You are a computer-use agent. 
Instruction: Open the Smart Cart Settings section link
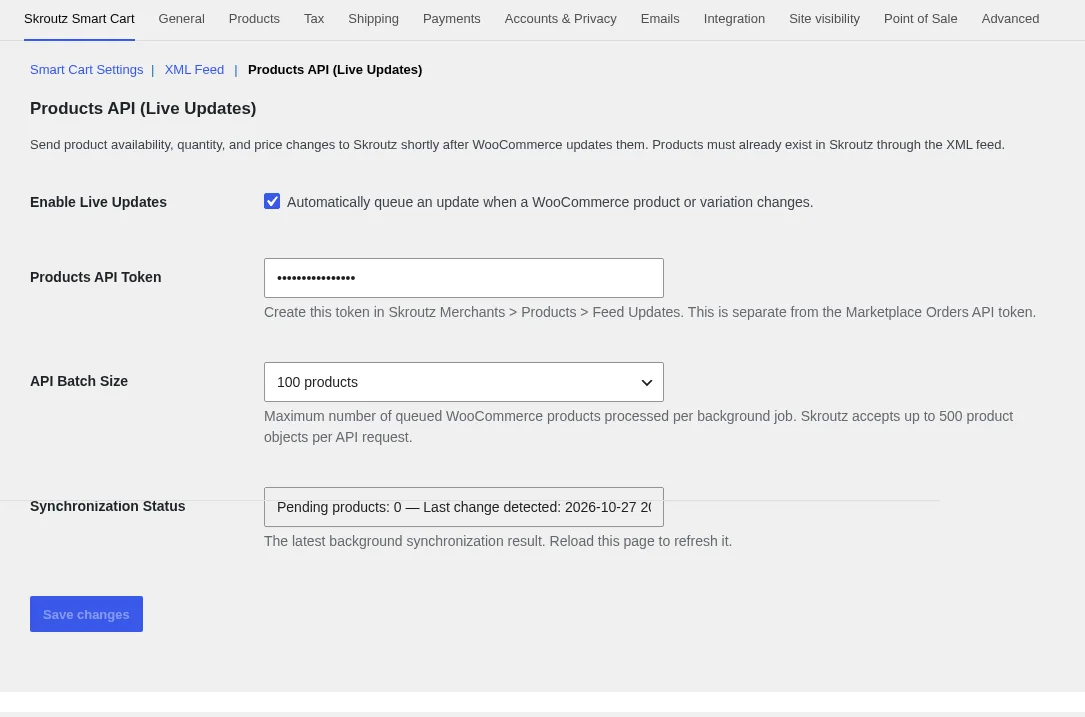[x=86, y=70]
